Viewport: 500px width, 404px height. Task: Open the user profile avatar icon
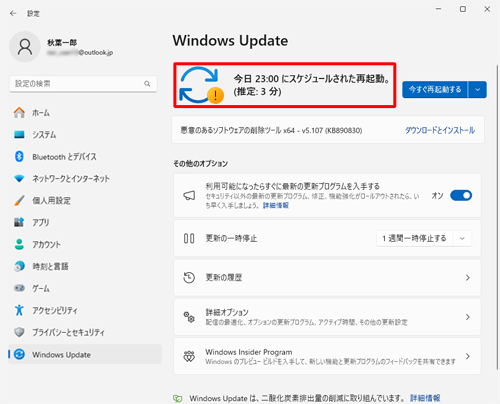[25, 47]
